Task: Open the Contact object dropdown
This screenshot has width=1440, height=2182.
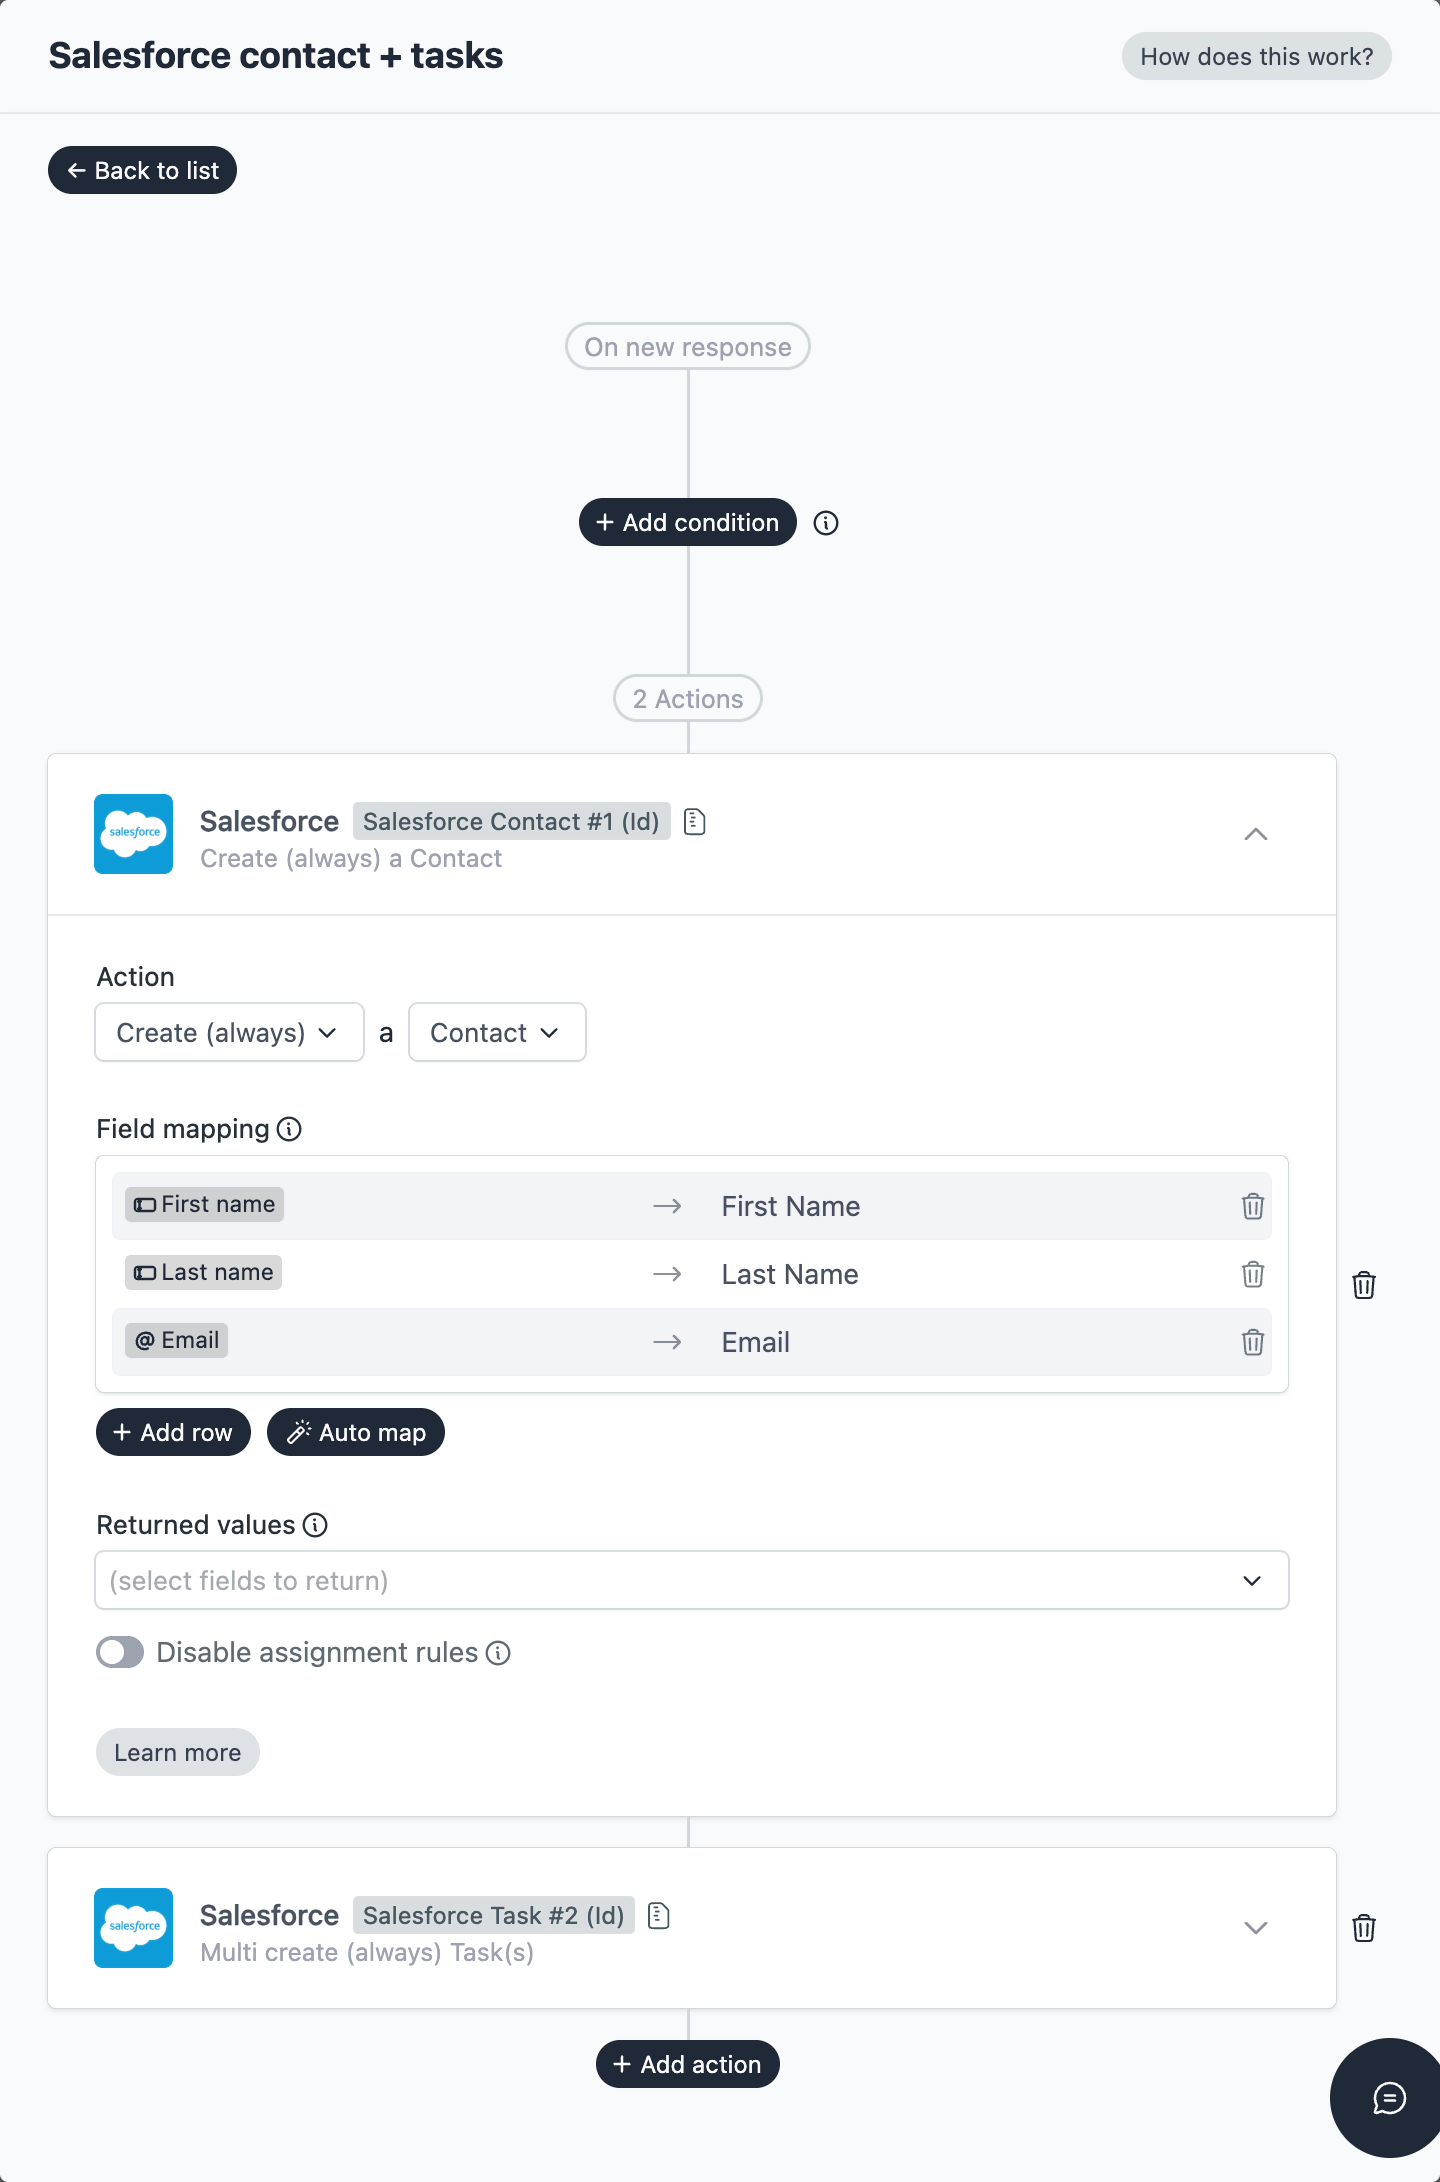Action: [497, 1032]
